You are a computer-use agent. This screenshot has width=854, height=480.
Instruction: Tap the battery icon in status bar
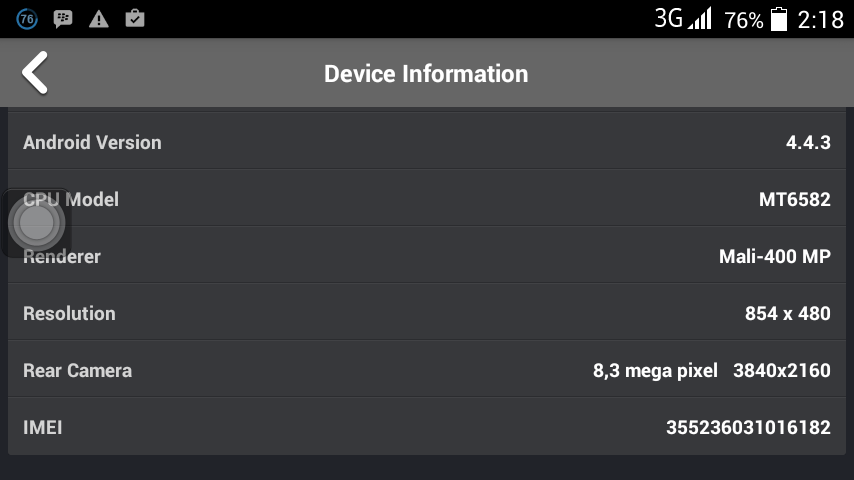pos(779,19)
